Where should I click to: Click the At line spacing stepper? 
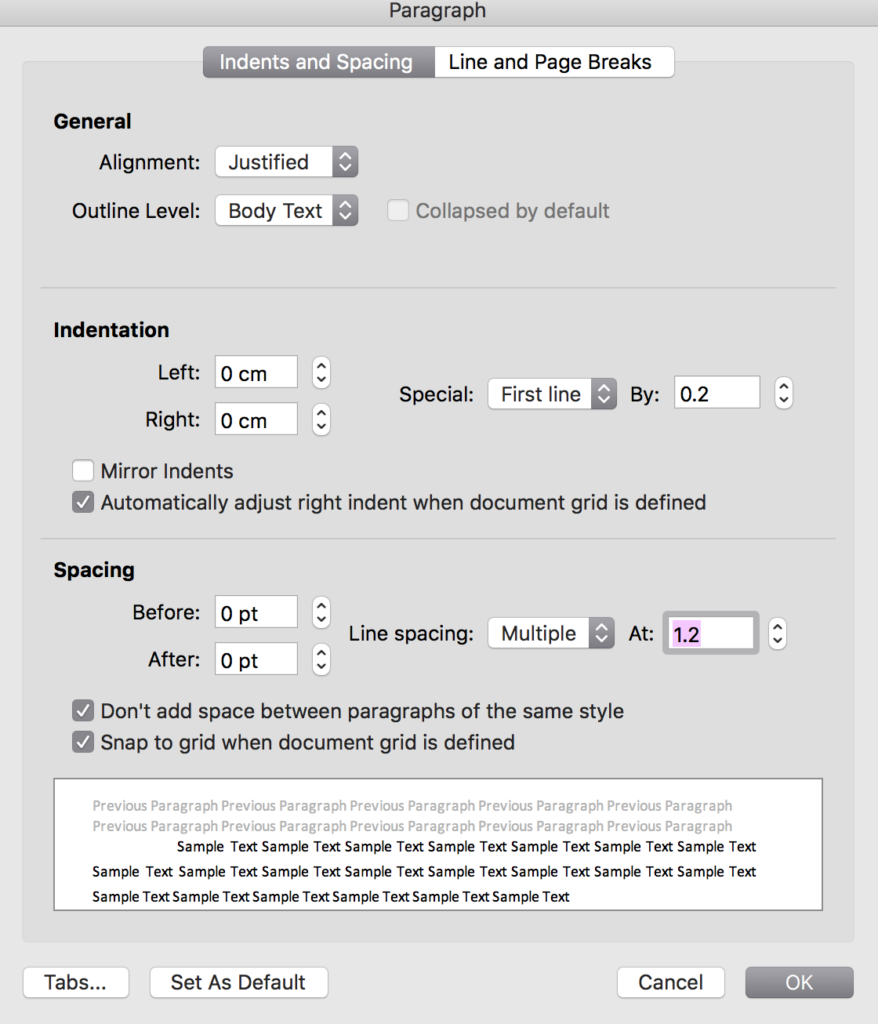[x=777, y=633]
